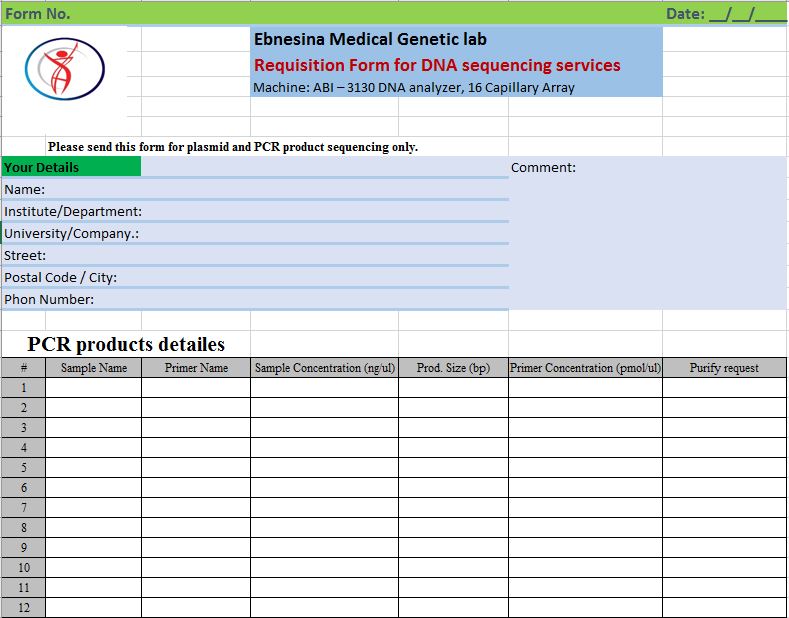
Task: Click the Comment: box
Action: pos(648,233)
